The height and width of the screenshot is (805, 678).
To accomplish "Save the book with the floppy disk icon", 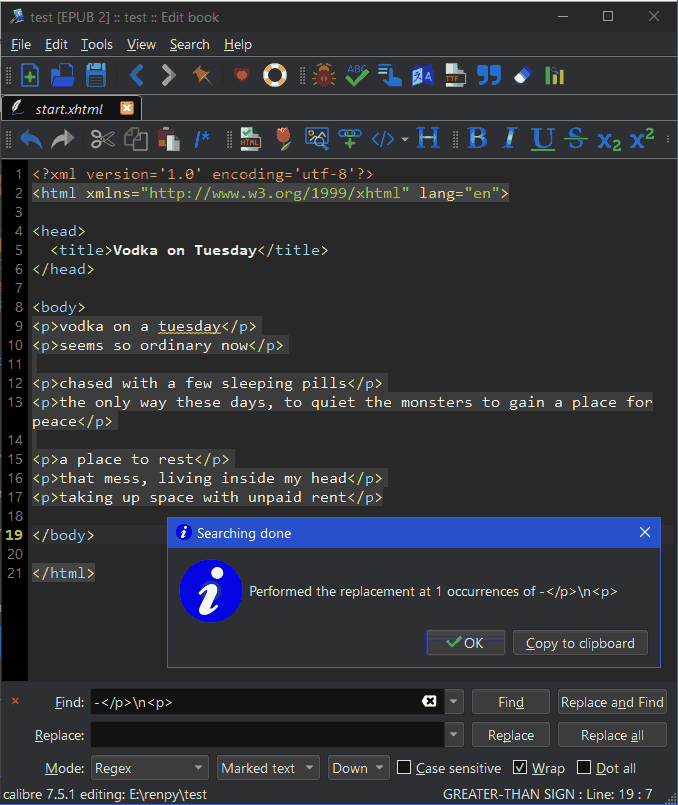I will click(x=96, y=75).
